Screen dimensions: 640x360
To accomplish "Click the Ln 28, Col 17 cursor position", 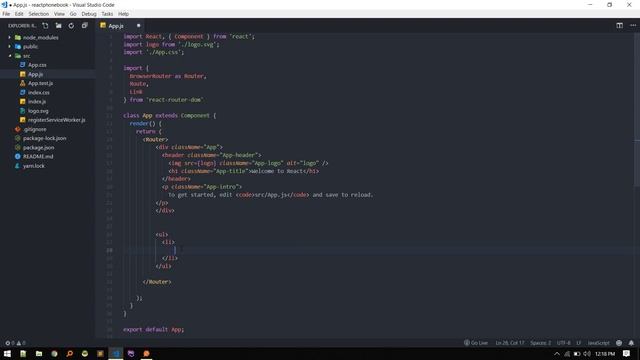I will [509, 343].
